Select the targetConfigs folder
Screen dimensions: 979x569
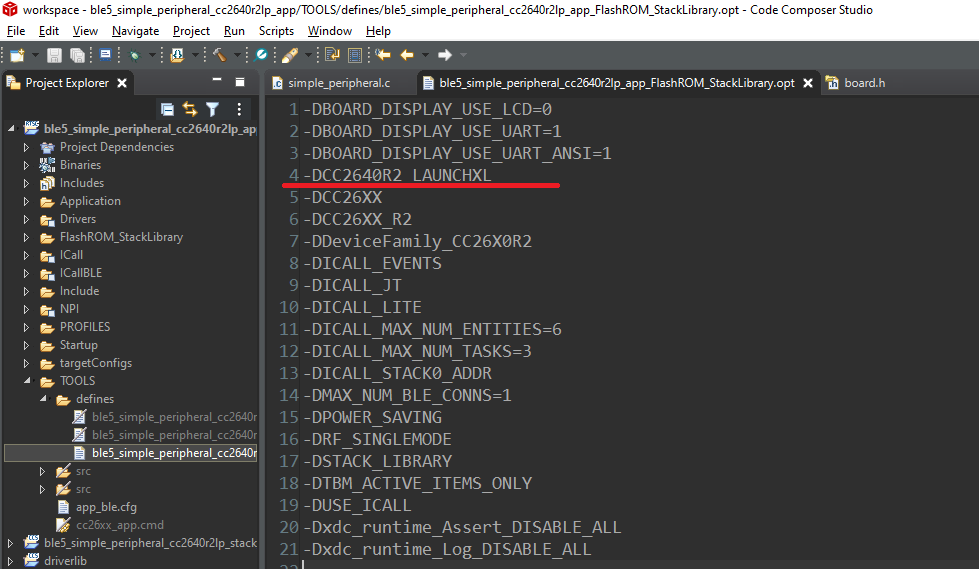[96, 363]
